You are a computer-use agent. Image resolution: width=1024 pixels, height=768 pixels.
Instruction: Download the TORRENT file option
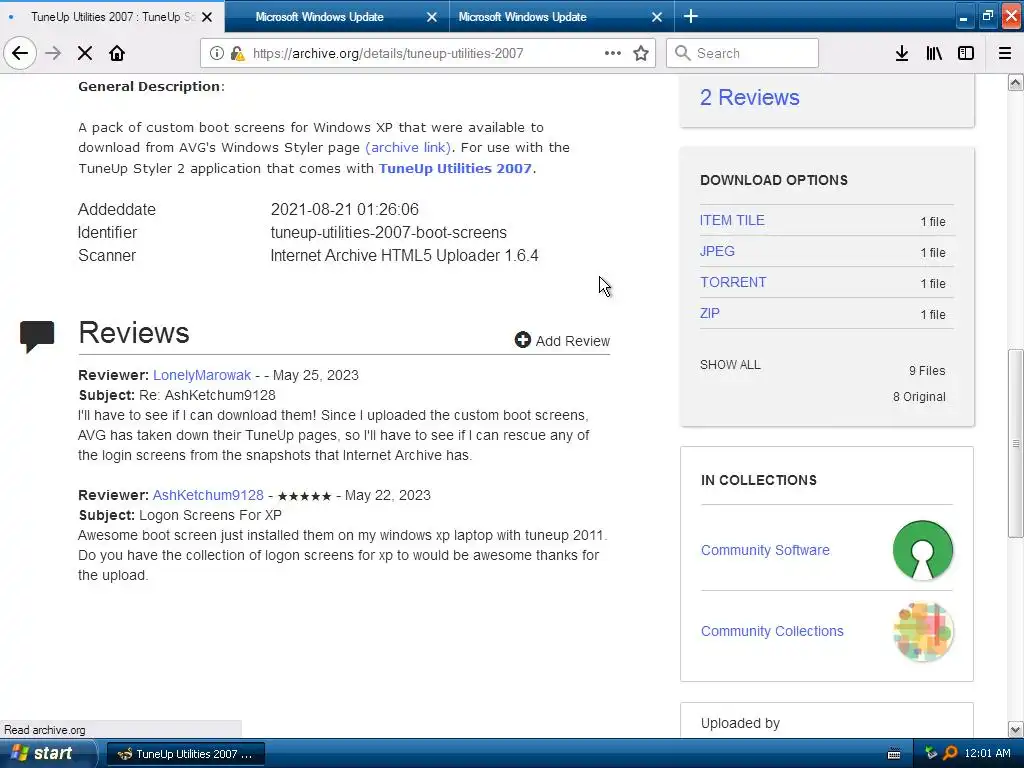(x=733, y=282)
